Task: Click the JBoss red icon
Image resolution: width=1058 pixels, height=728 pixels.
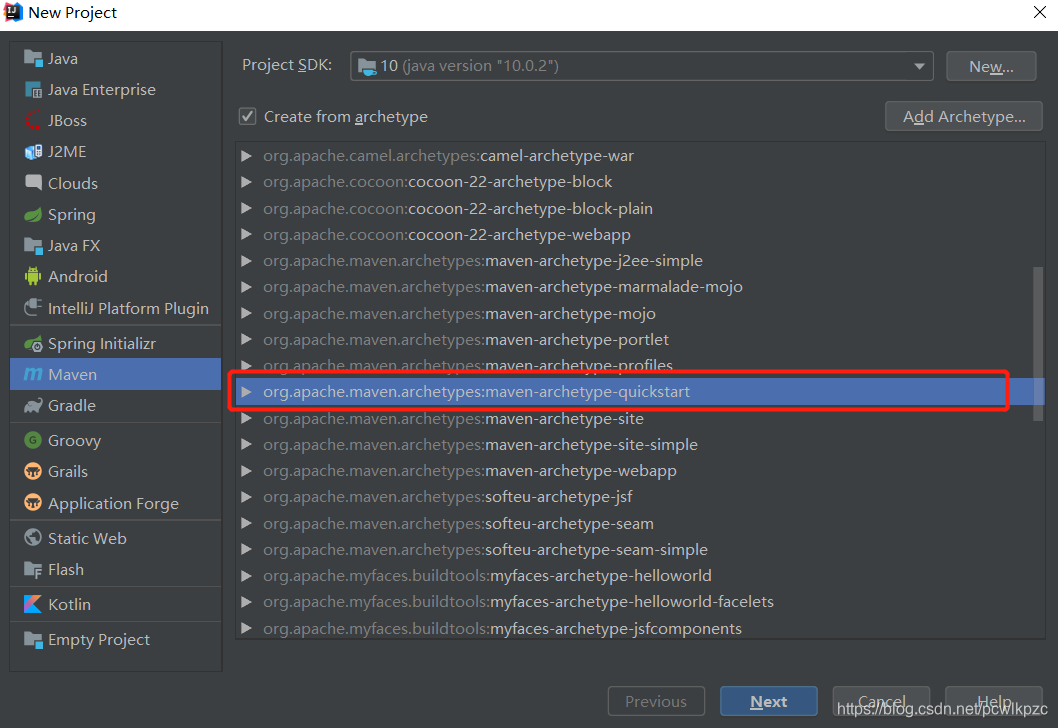Action: coord(33,120)
